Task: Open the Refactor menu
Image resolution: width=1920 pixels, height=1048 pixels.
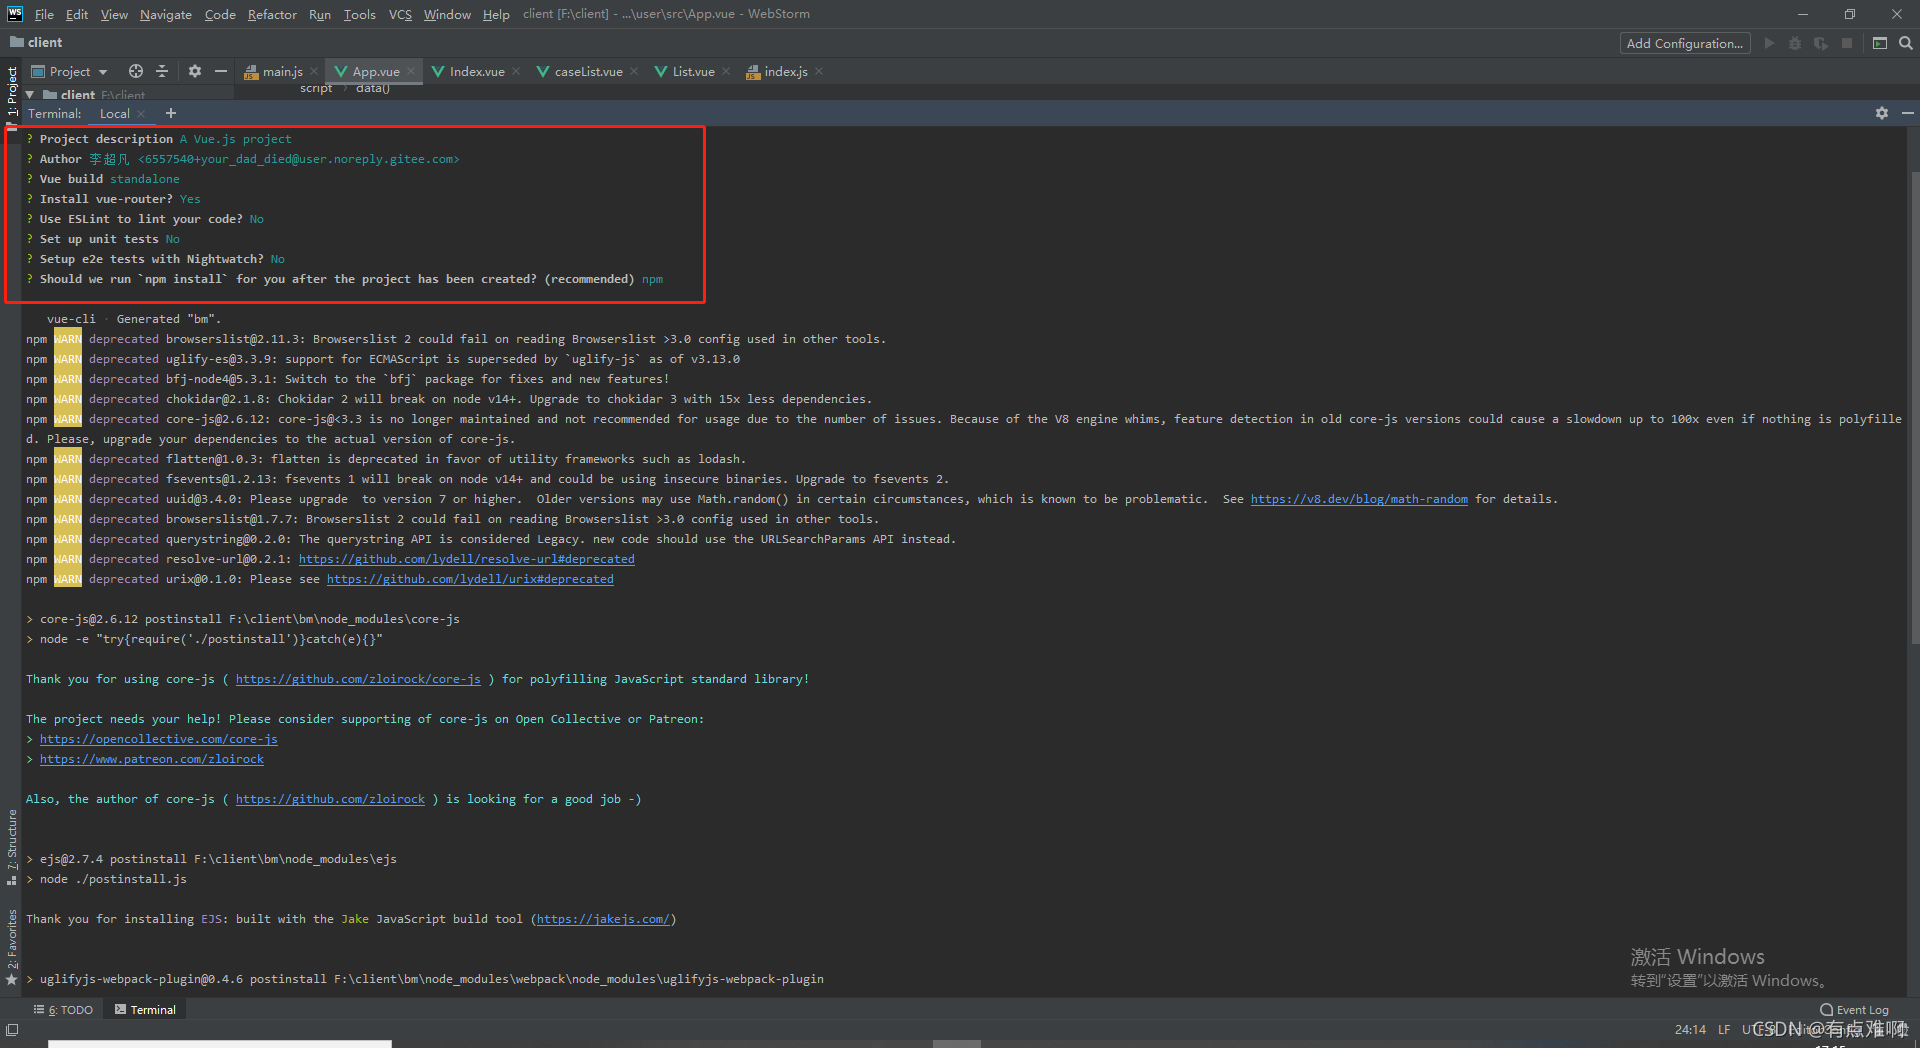Action: tap(272, 14)
